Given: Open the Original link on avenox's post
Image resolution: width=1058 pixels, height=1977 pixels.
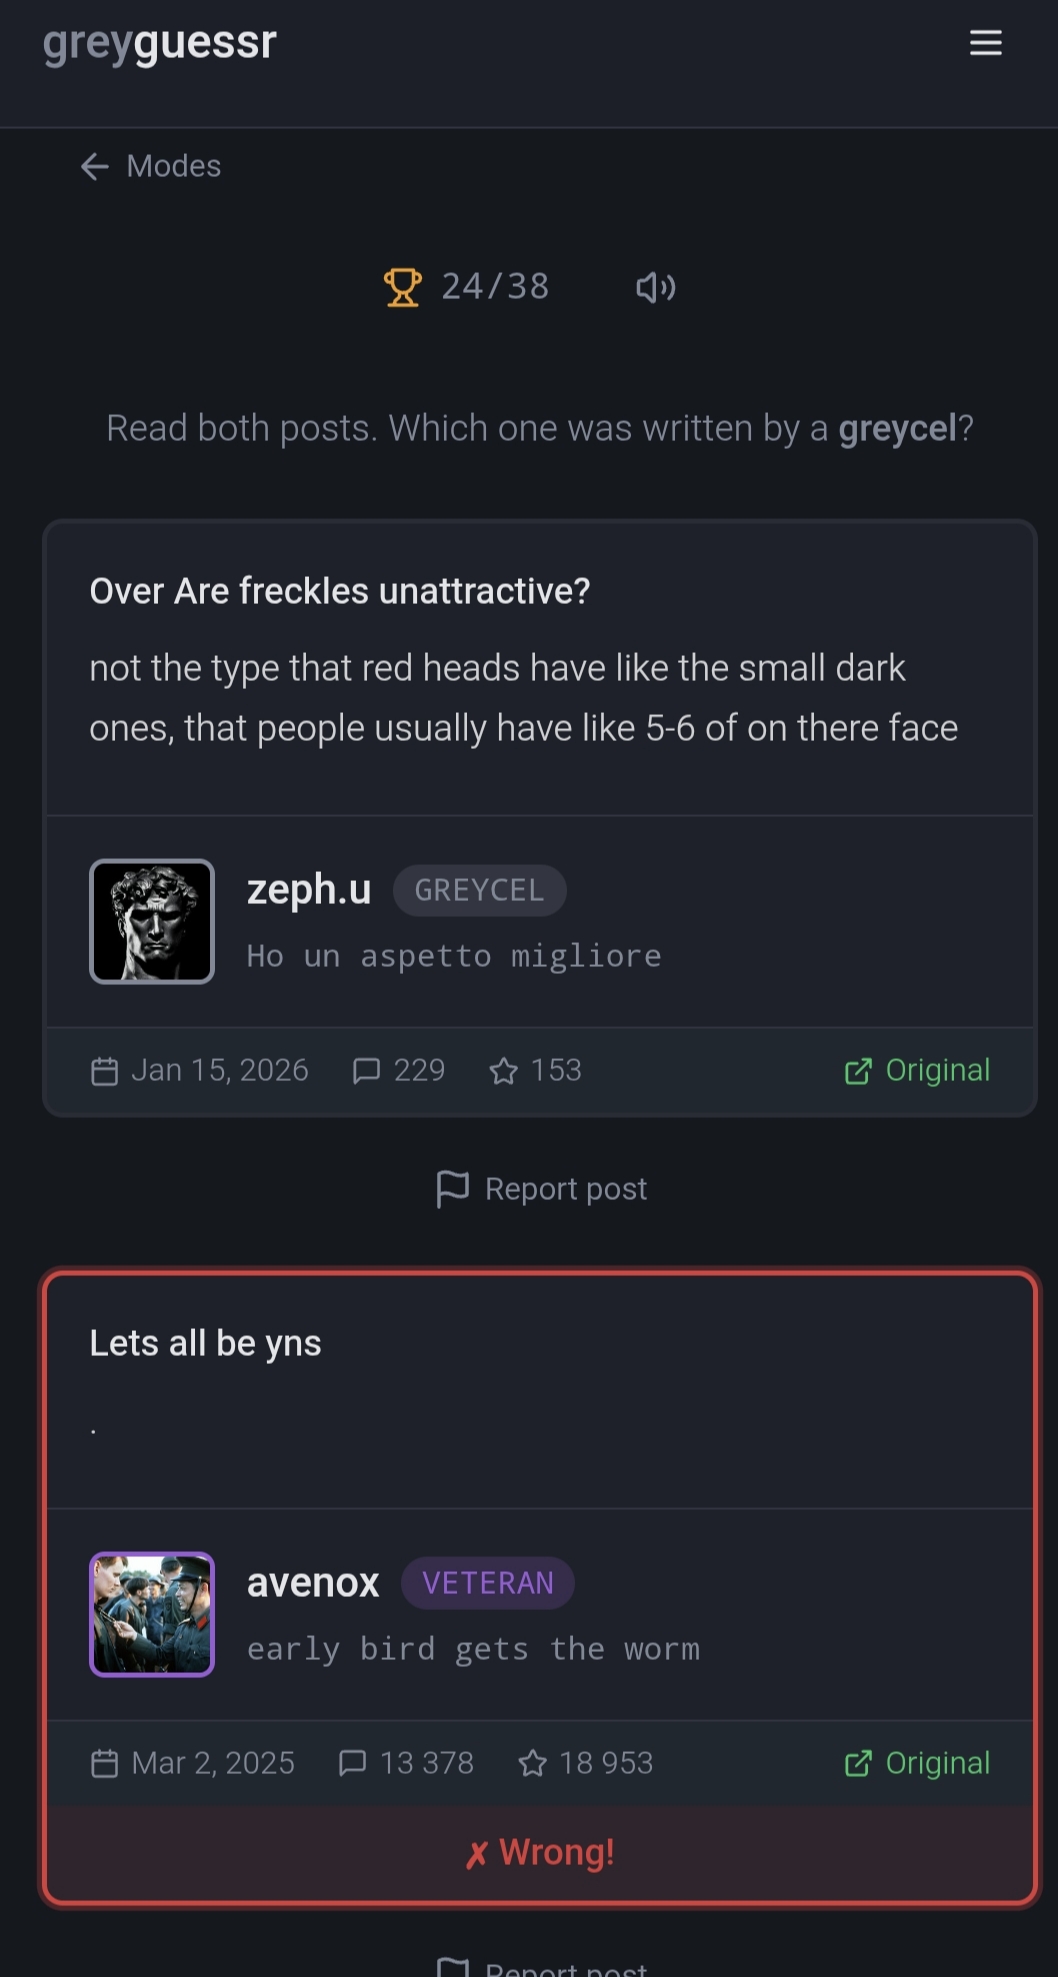Looking at the screenshot, I should (916, 1762).
